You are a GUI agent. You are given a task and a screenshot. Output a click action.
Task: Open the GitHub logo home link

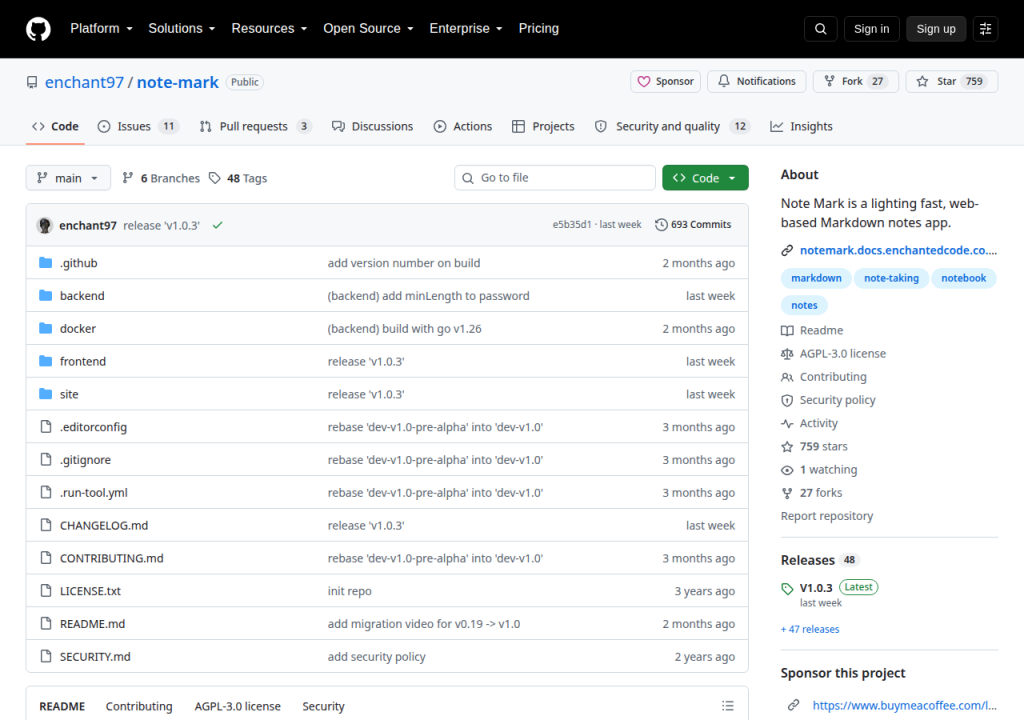(38, 29)
